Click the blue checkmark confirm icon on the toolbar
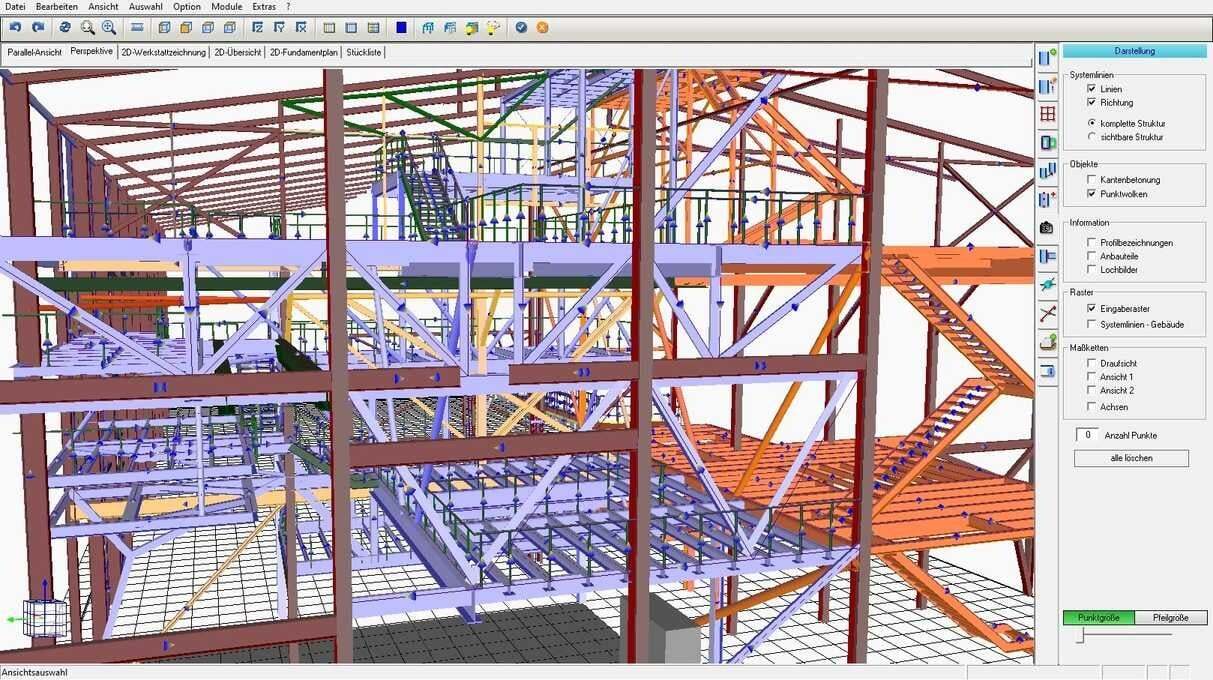Screen dimensions: 1213x680 520,27
